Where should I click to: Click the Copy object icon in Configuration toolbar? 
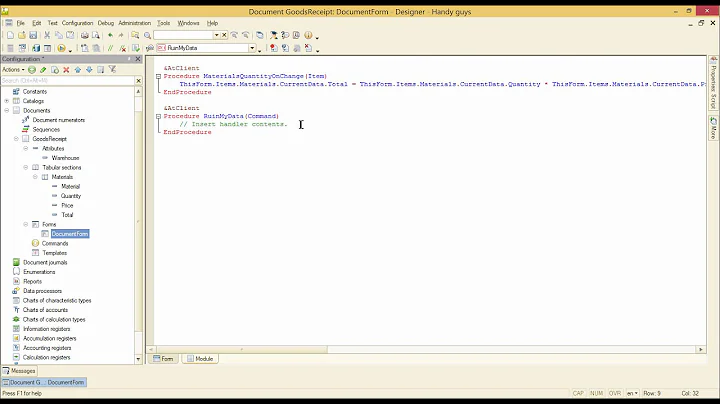click(x=55, y=70)
